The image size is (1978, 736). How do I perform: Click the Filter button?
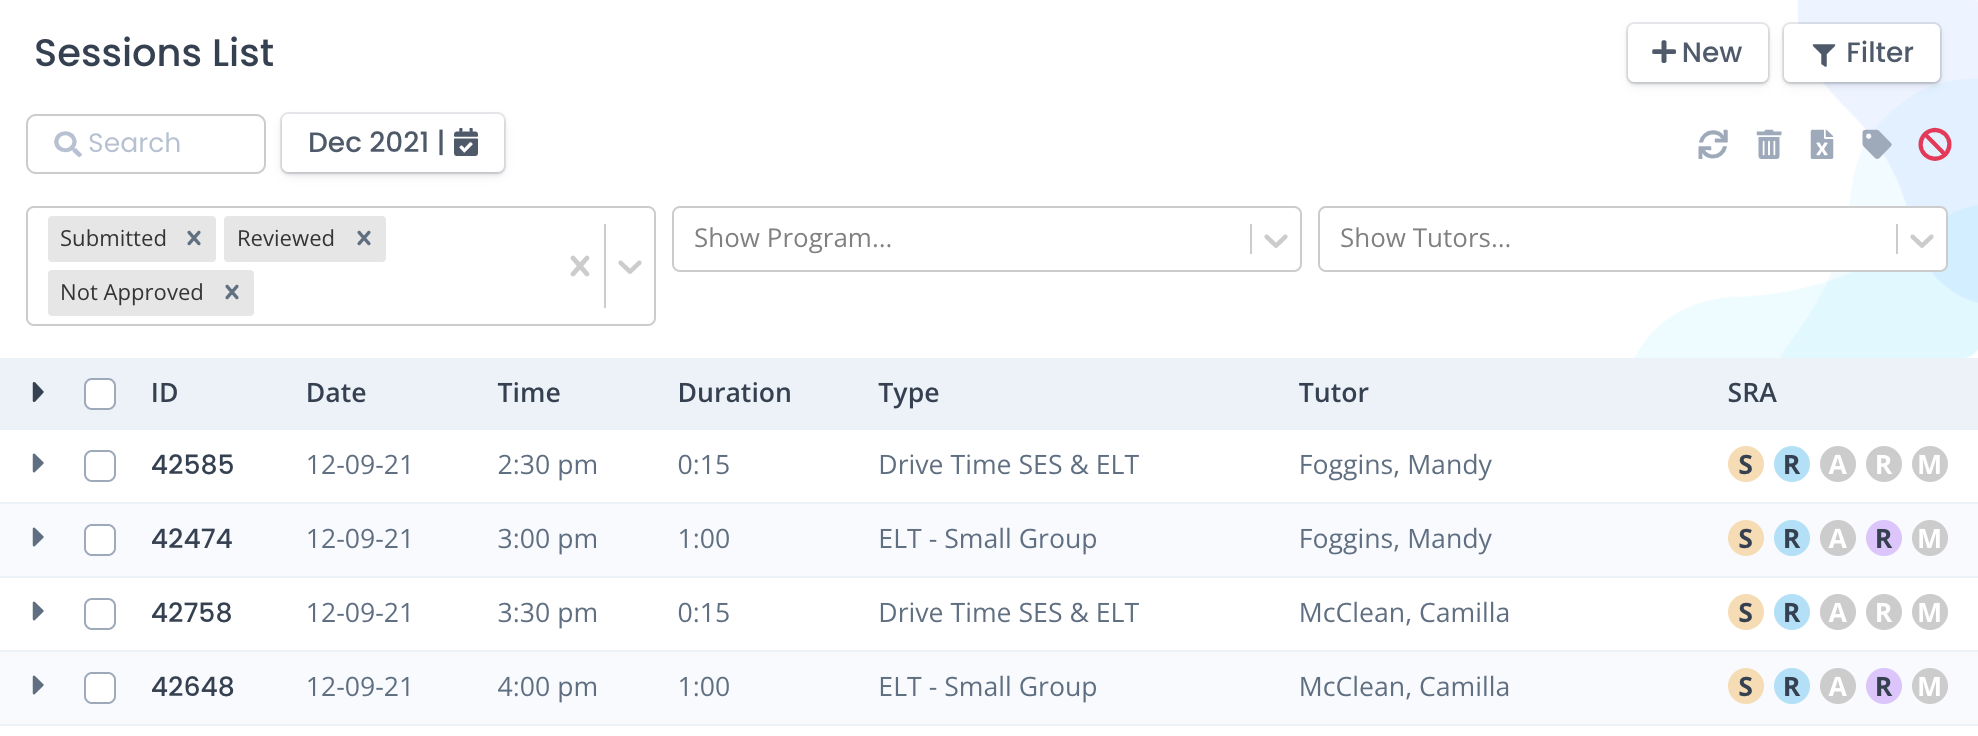(1862, 53)
